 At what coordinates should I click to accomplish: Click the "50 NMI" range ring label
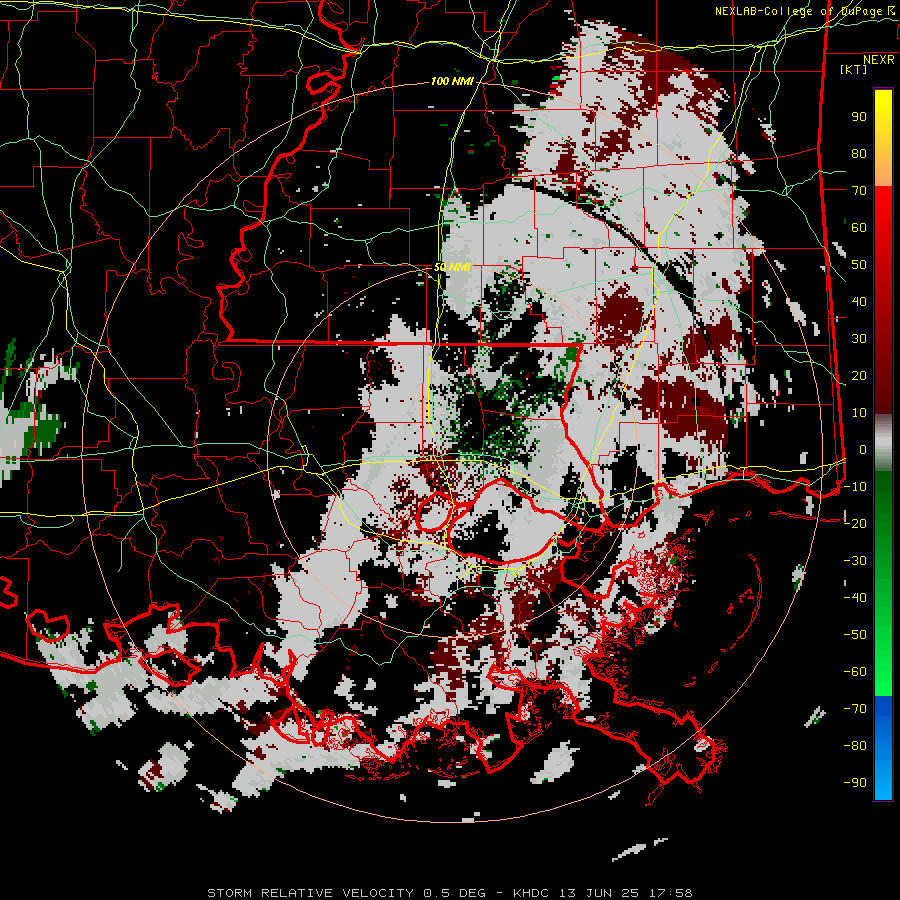[x=452, y=267]
